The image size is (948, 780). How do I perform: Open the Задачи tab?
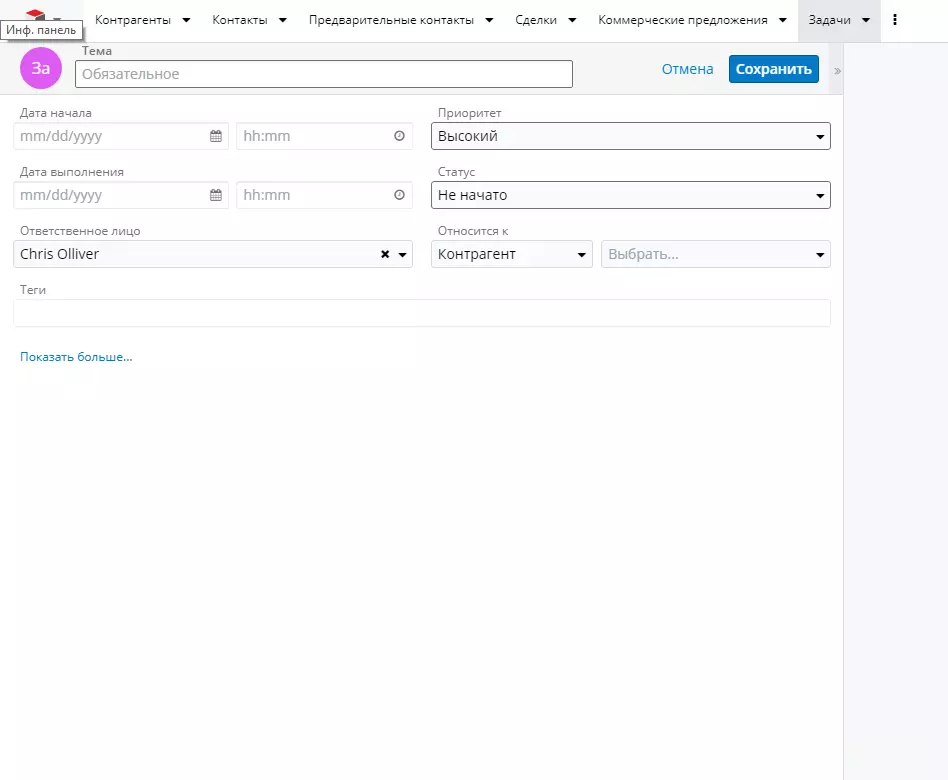click(830, 20)
